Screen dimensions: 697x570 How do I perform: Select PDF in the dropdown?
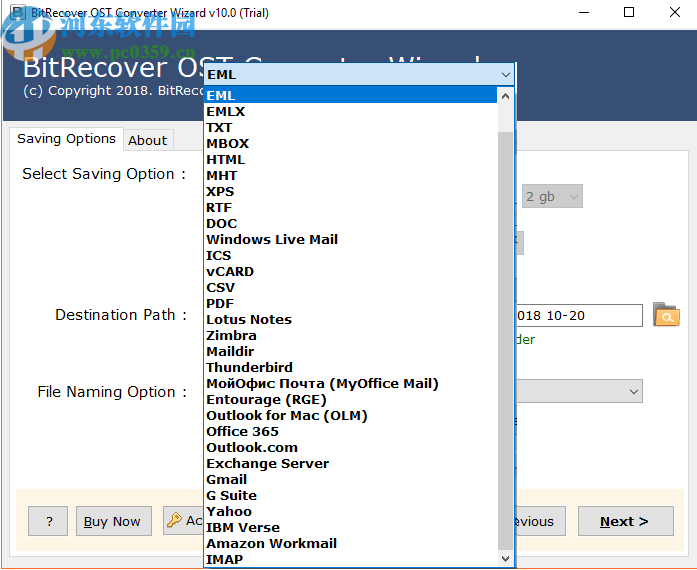(350, 303)
